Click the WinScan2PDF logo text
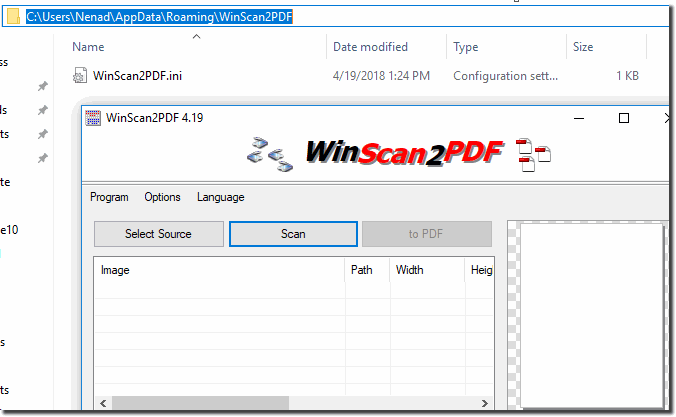Screen dimensions: 676x417 [404, 153]
